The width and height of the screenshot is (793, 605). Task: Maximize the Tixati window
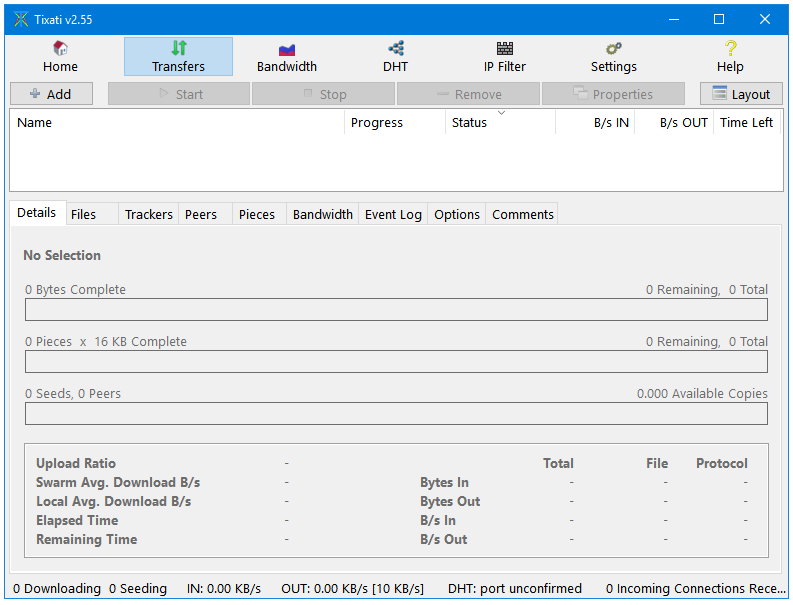point(719,19)
